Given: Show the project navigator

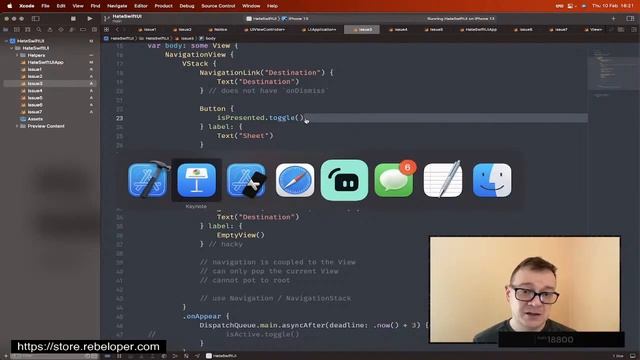Looking at the screenshot, I should pyautogui.click(x=6, y=29).
